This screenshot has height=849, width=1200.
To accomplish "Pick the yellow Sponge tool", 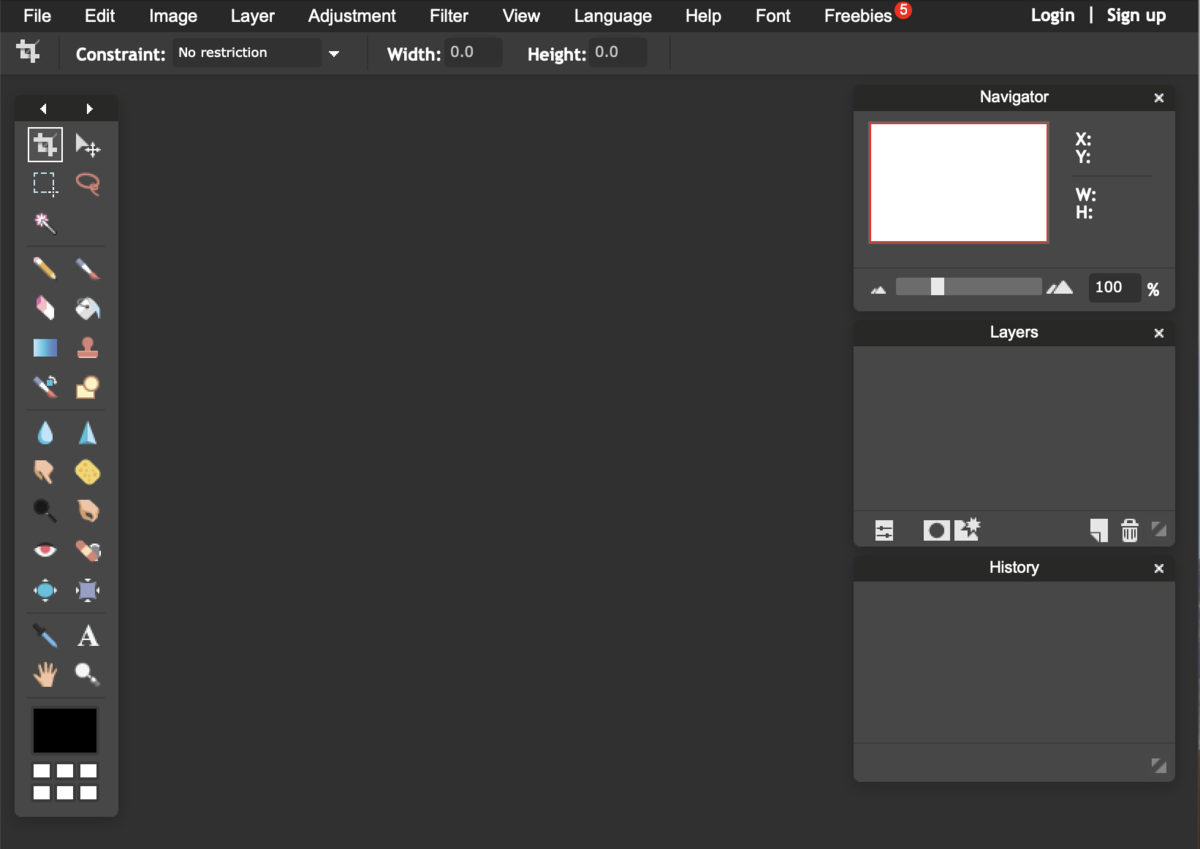I will pos(88,471).
